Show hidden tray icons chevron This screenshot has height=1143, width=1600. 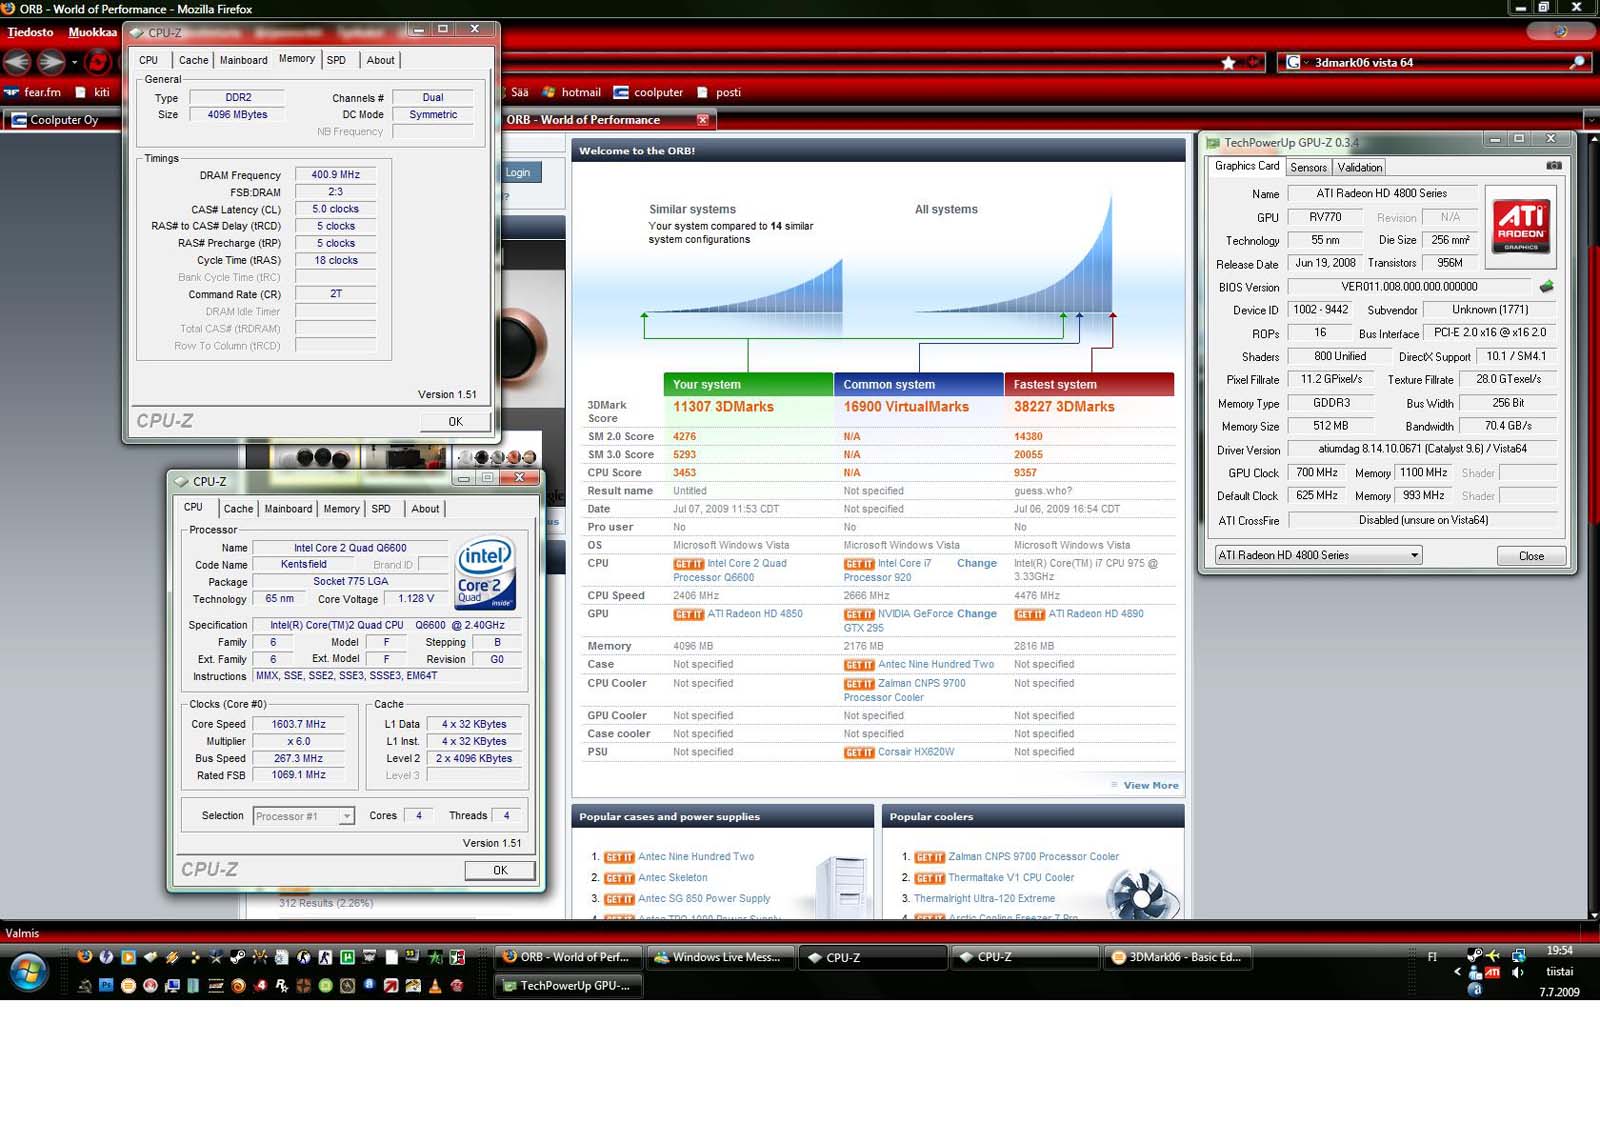pos(1458,971)
